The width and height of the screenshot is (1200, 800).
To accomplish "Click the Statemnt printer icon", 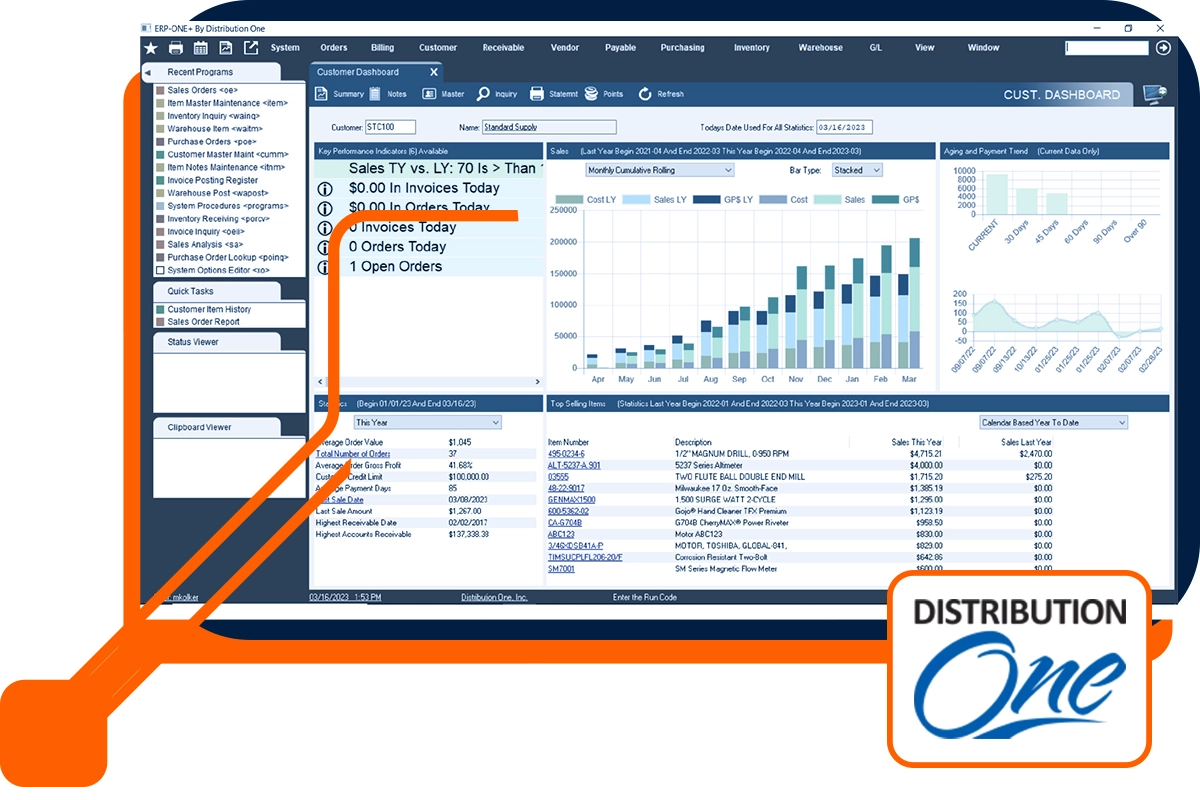I will click(537, 93).
